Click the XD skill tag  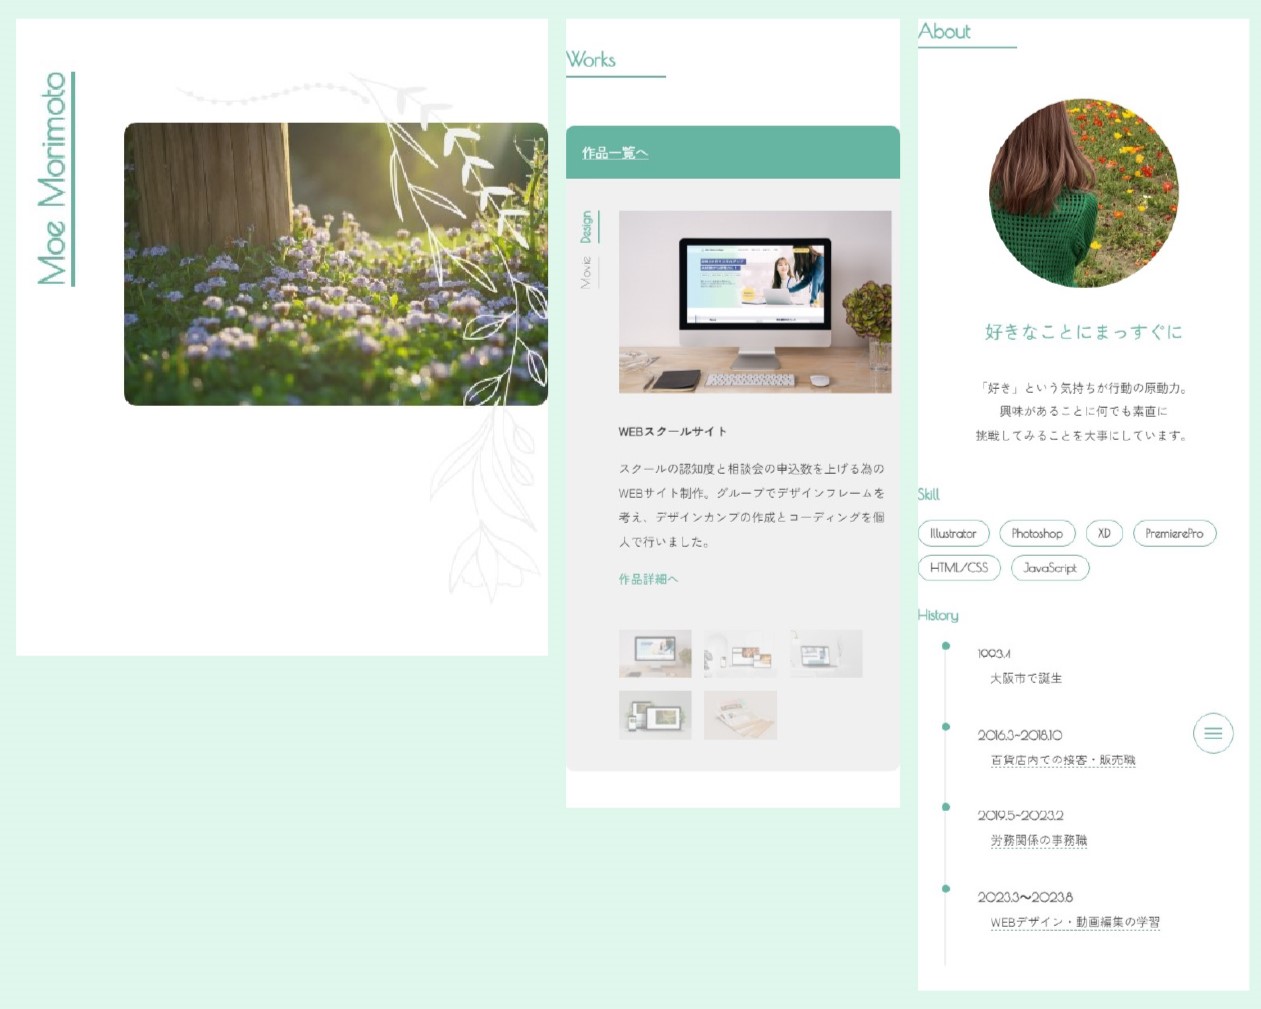click(1104, 534)
